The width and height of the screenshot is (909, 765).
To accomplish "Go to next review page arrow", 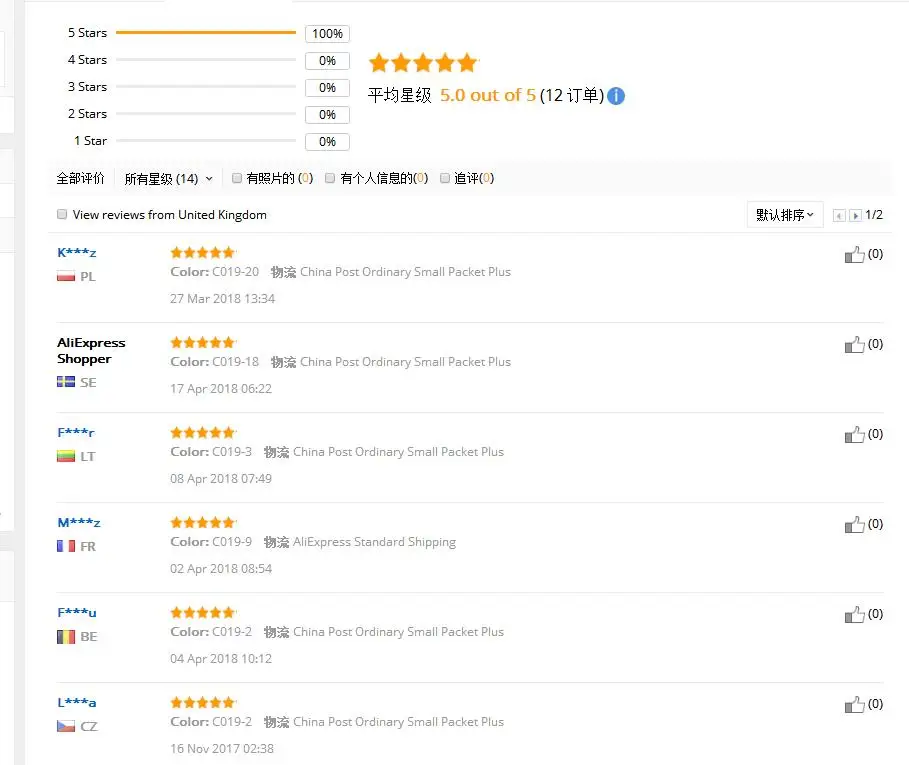I will pos(855,216).
